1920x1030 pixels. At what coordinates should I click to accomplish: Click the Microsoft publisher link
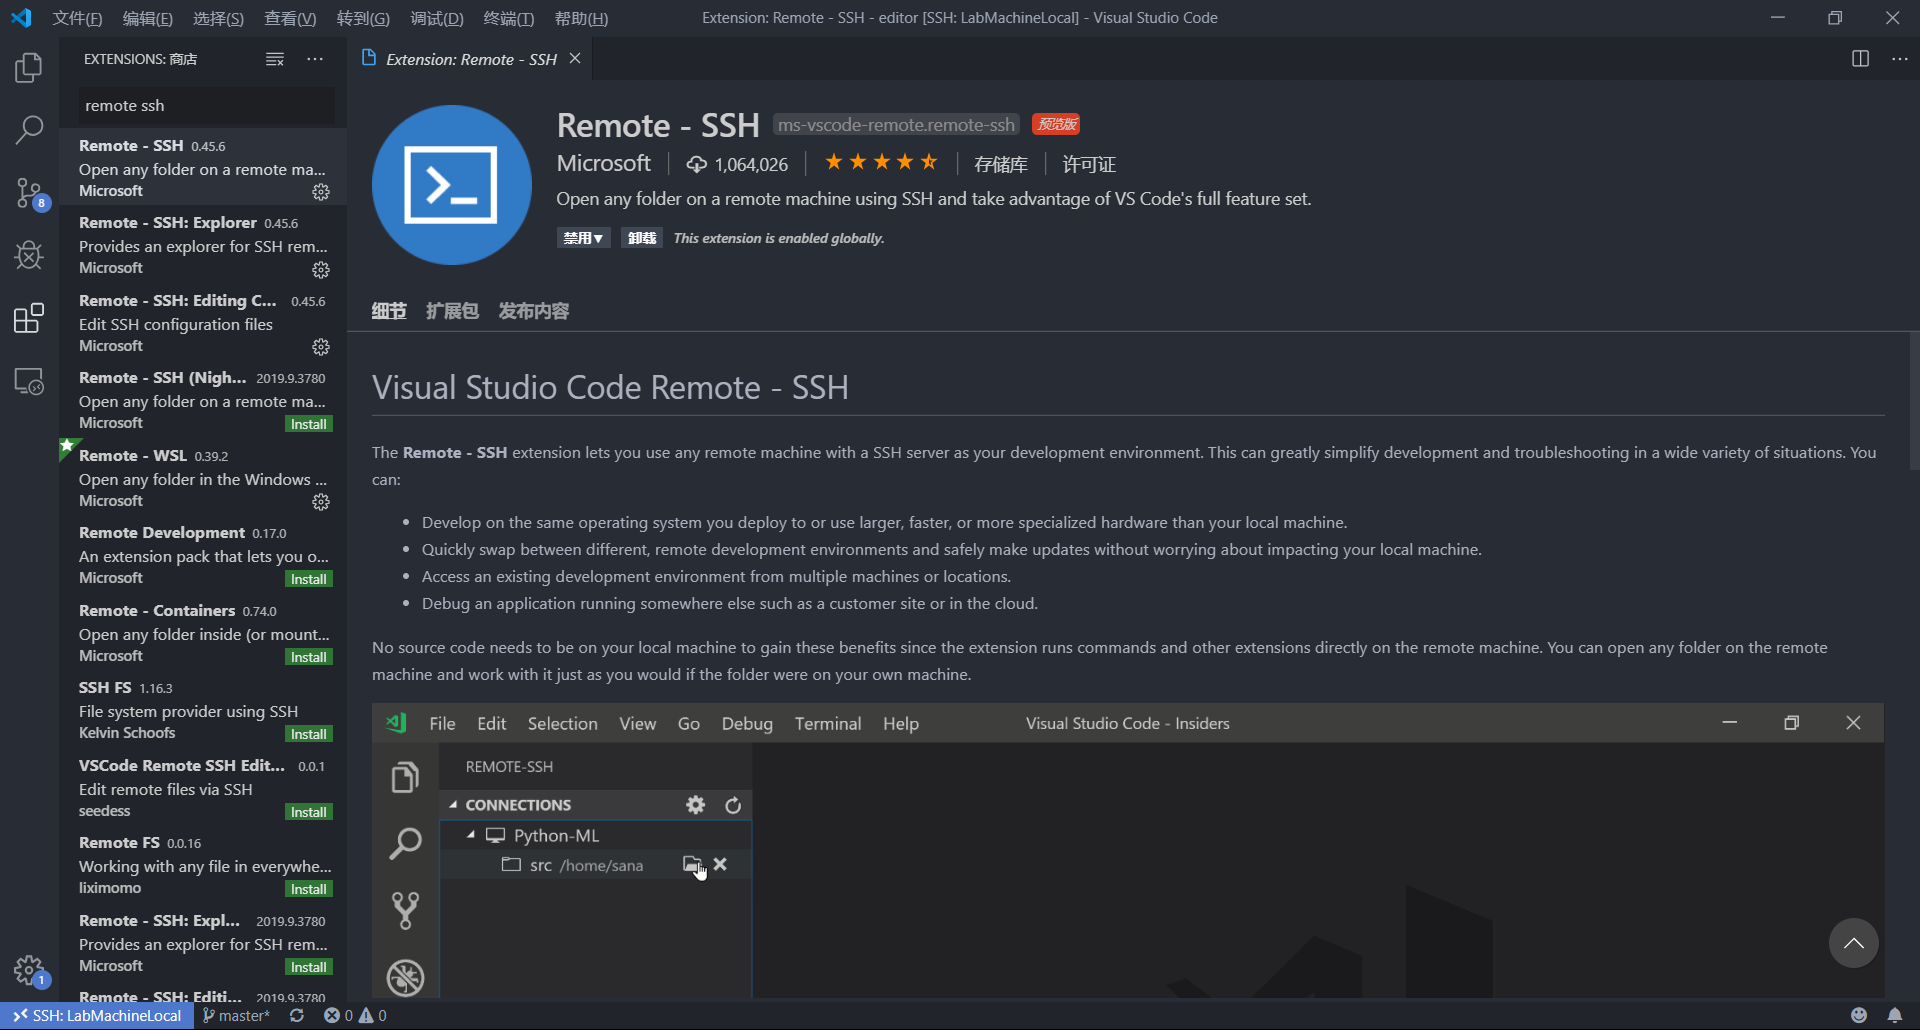(x=603, y=163)
